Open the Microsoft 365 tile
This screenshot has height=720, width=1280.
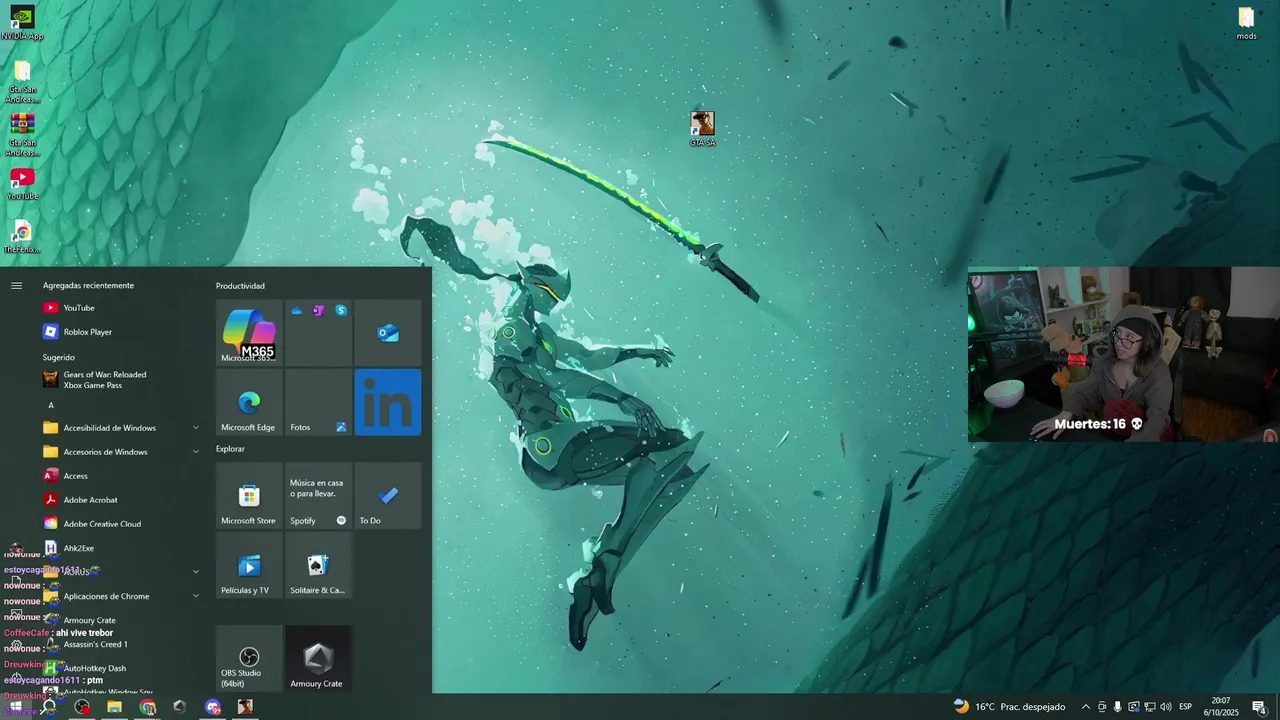pos(249,333)
